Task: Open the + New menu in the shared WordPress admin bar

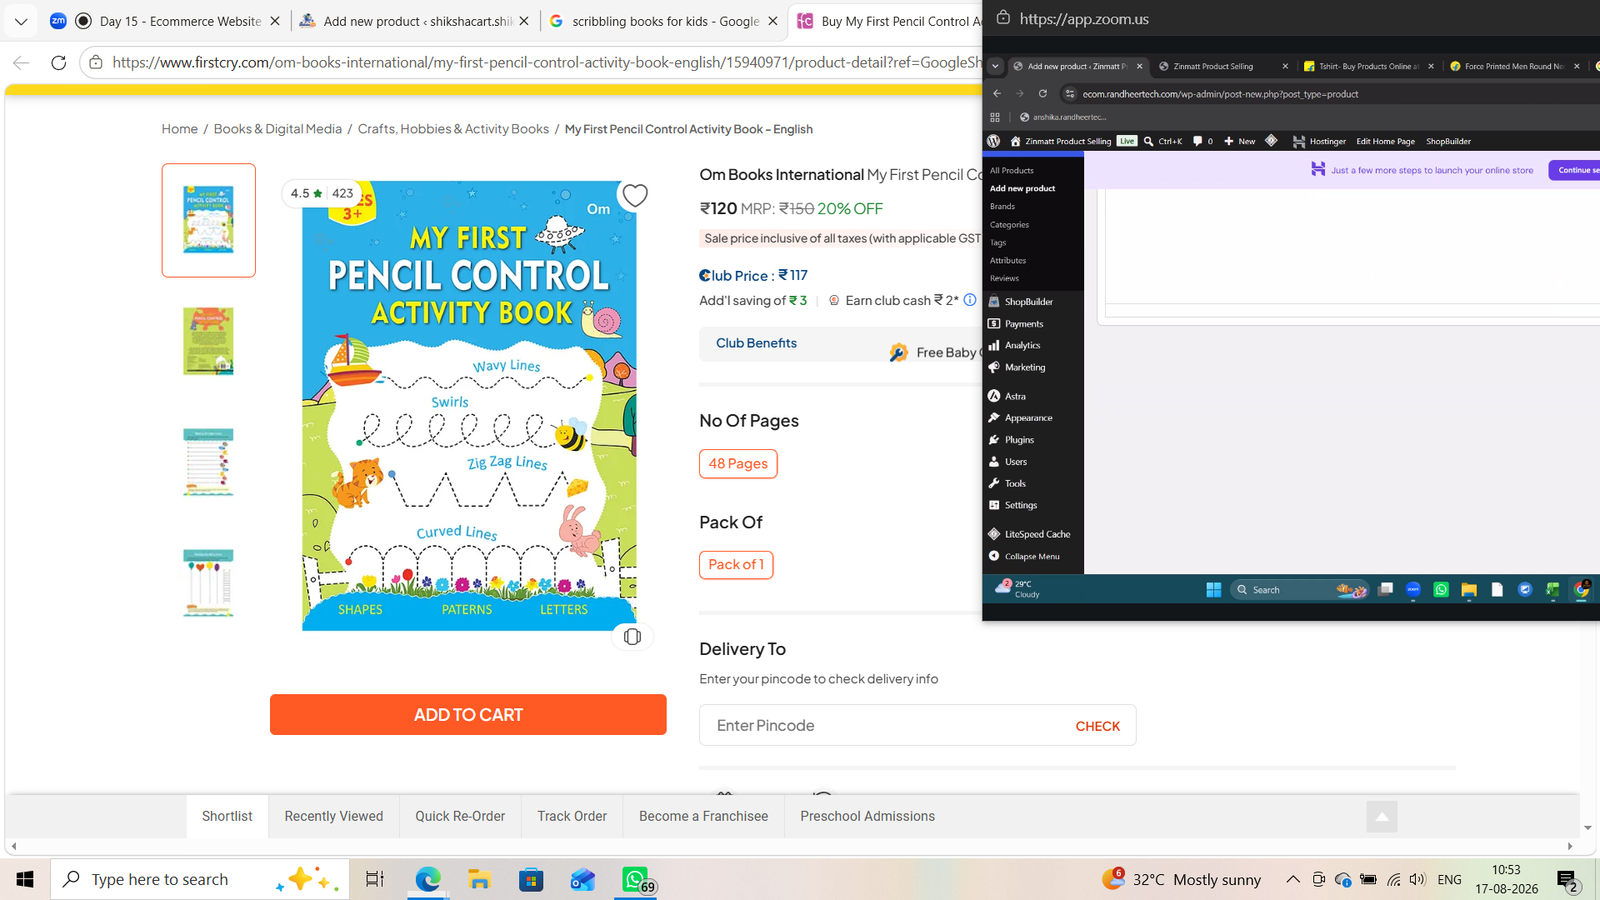Action: [1240, 141]
